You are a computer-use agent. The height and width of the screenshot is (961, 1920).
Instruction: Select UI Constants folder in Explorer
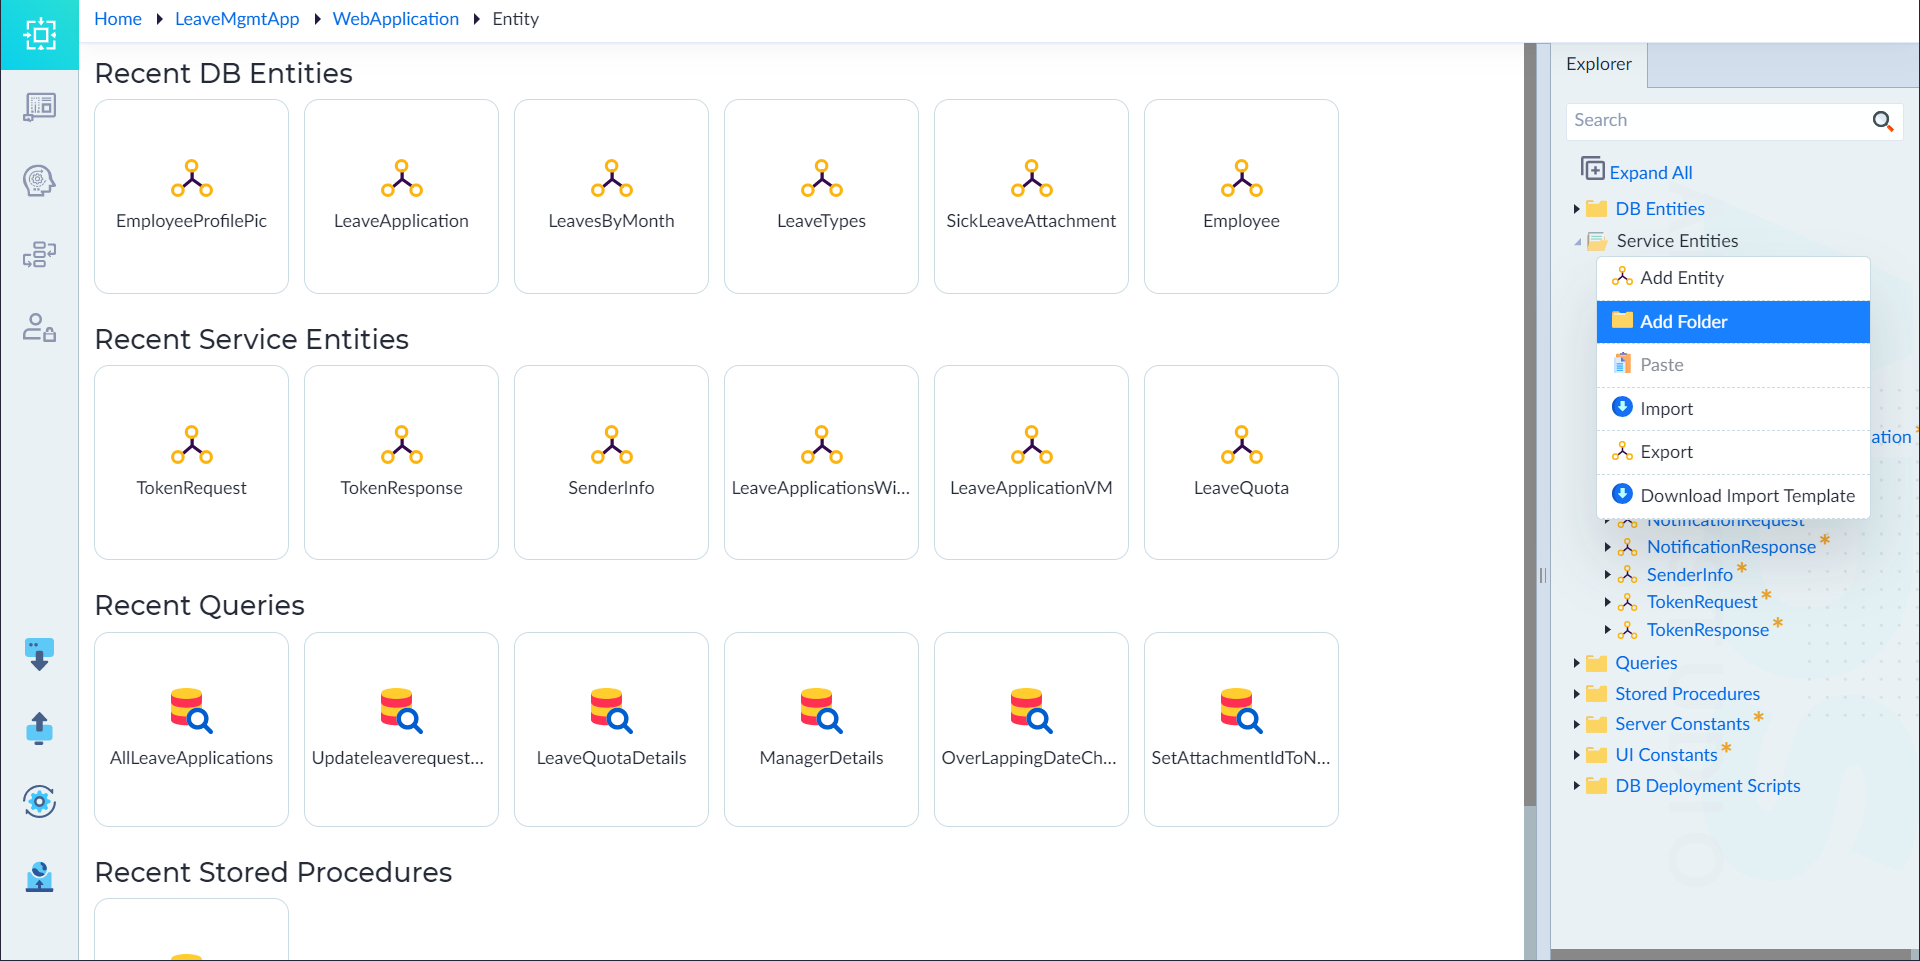coord(1666,755)
